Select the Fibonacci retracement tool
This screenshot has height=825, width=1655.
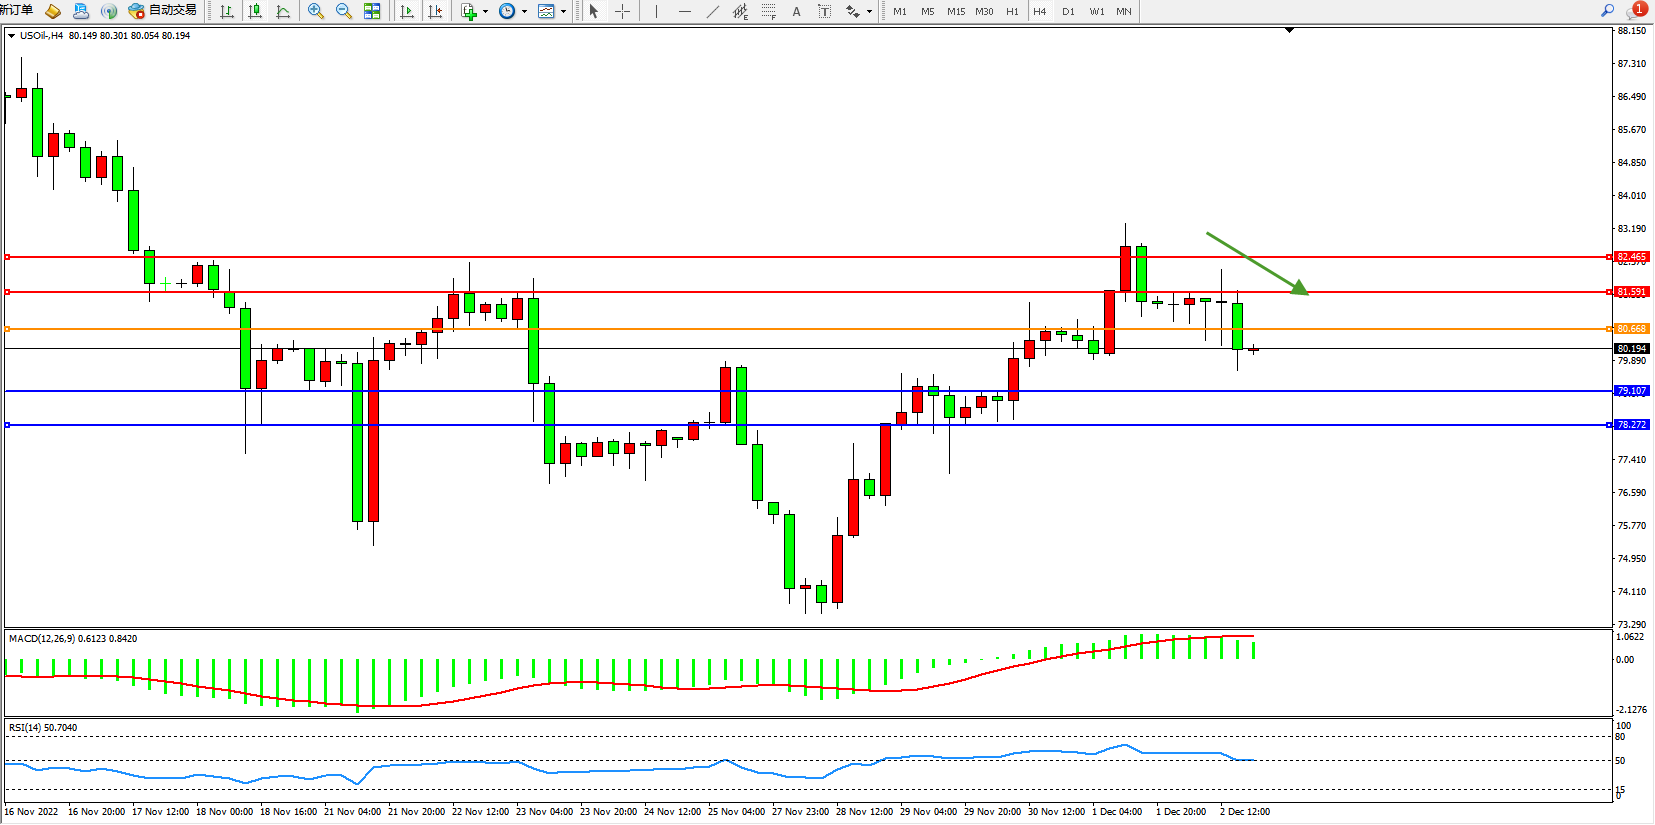point(768,11)
